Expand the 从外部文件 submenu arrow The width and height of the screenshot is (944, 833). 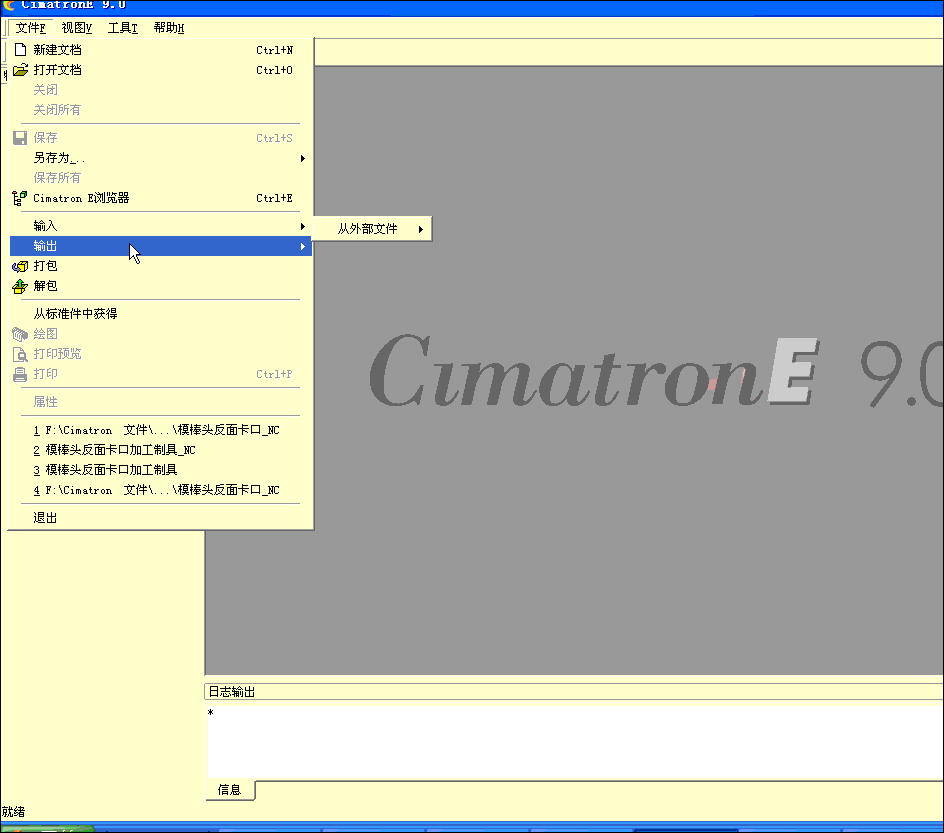pos(420,229)
